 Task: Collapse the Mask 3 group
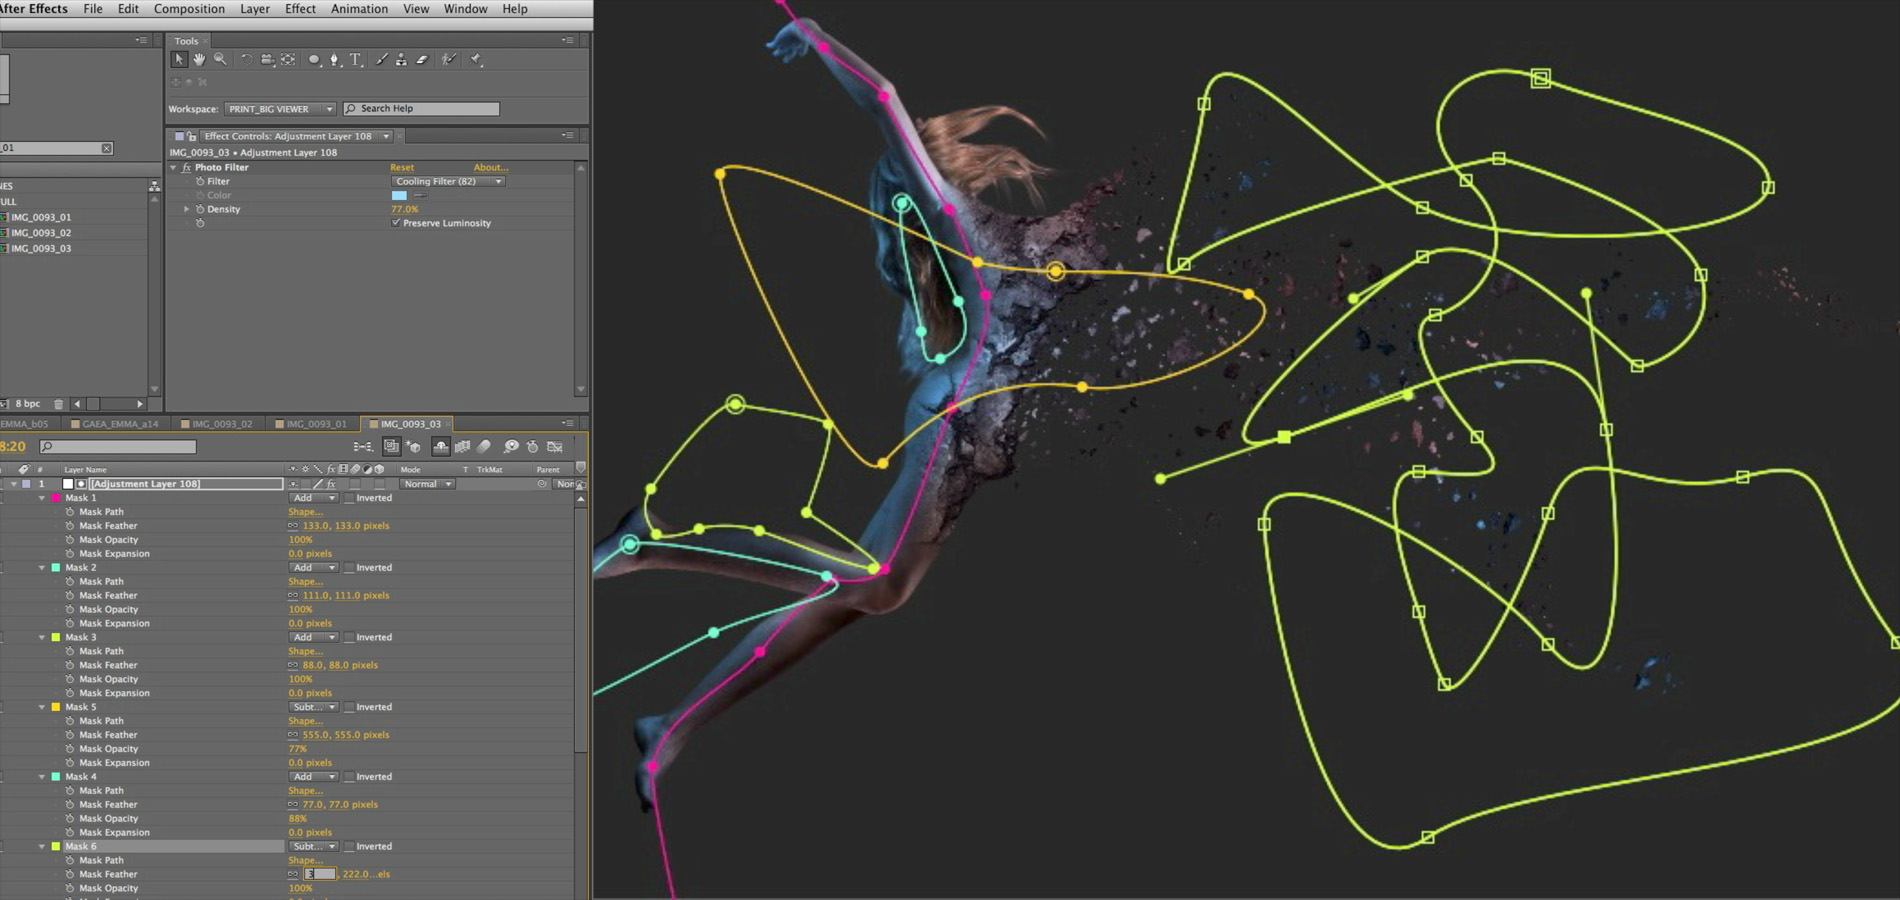[x=42, y=637]
